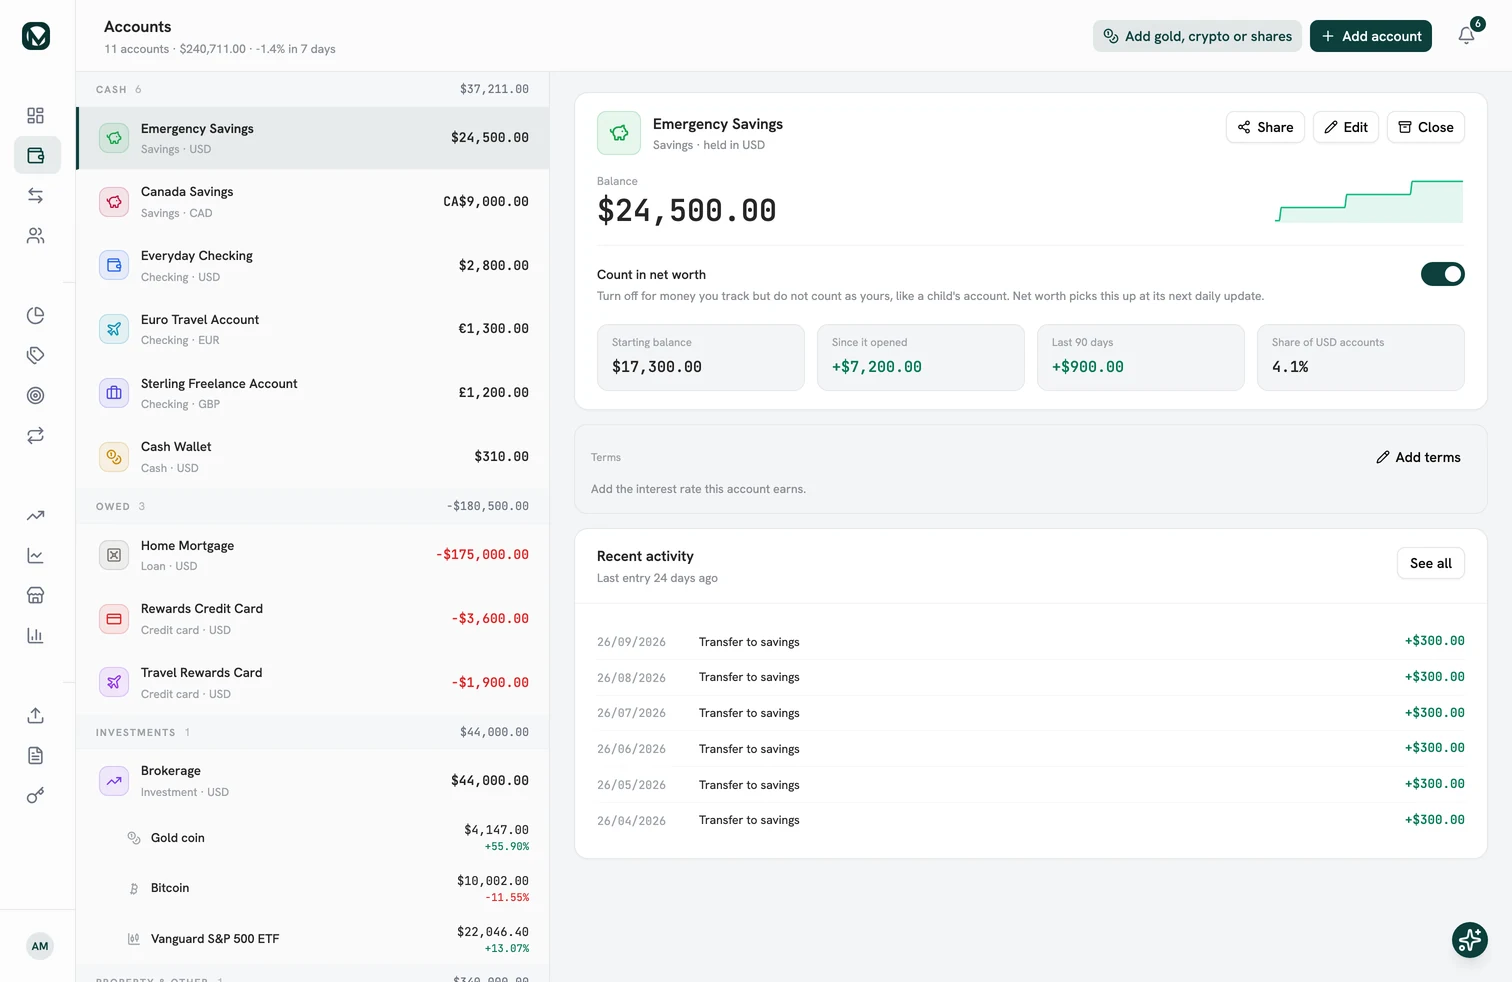Open the AM user avatar
The width and height of the screenshot is (1512, 982).
[40, 946]
